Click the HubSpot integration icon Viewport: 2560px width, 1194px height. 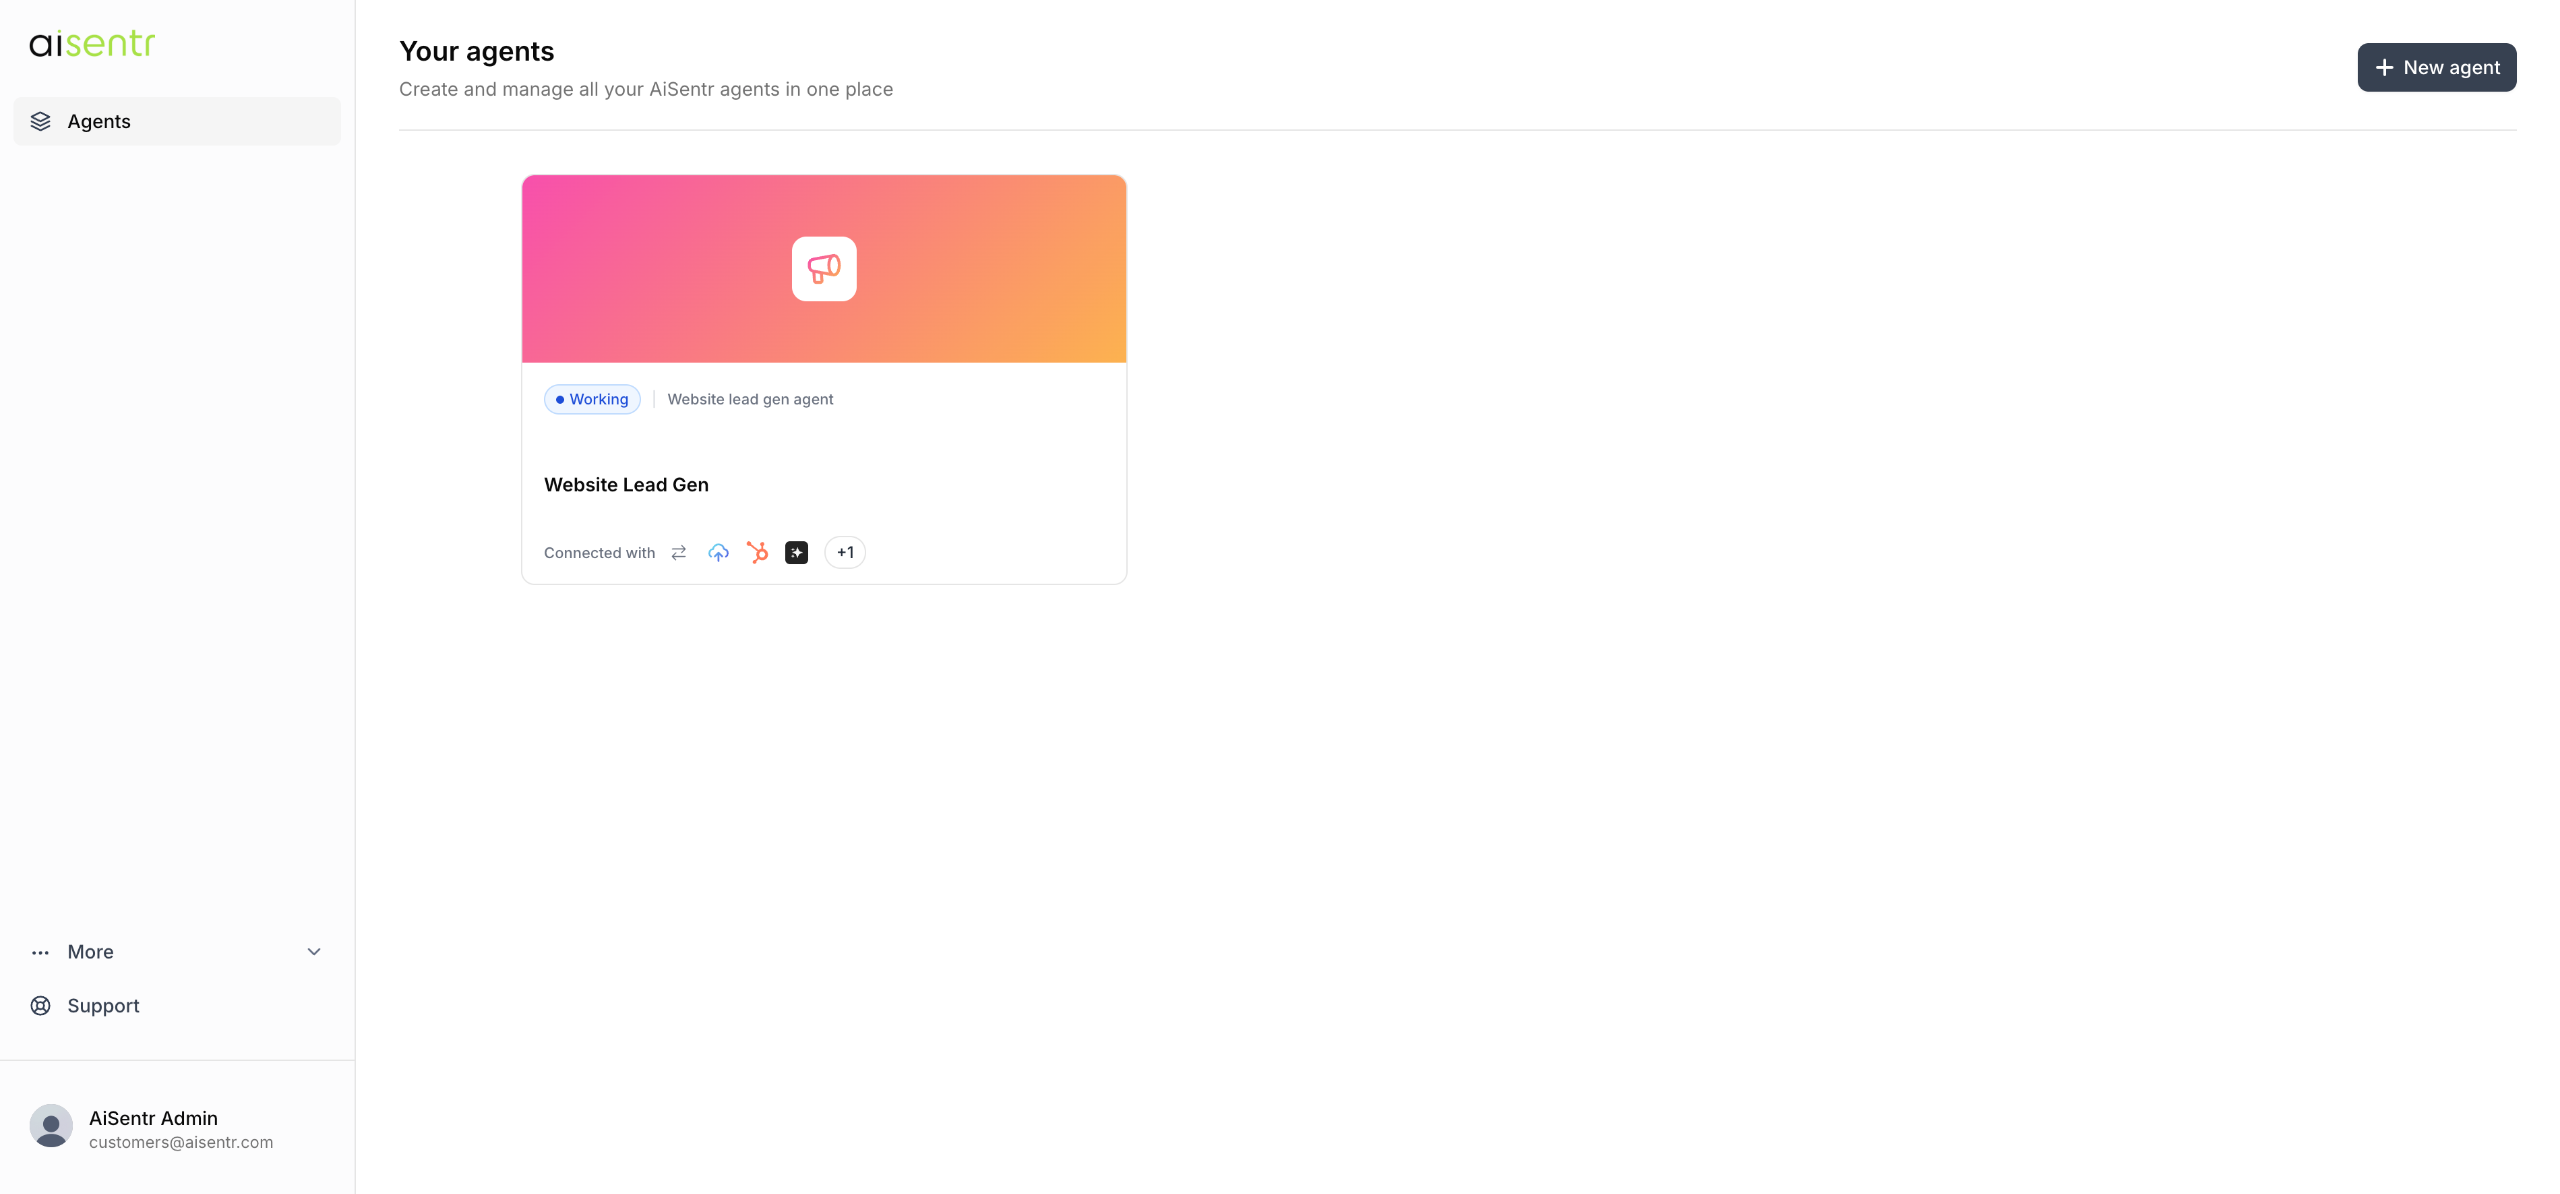click(x=757, y=552)
